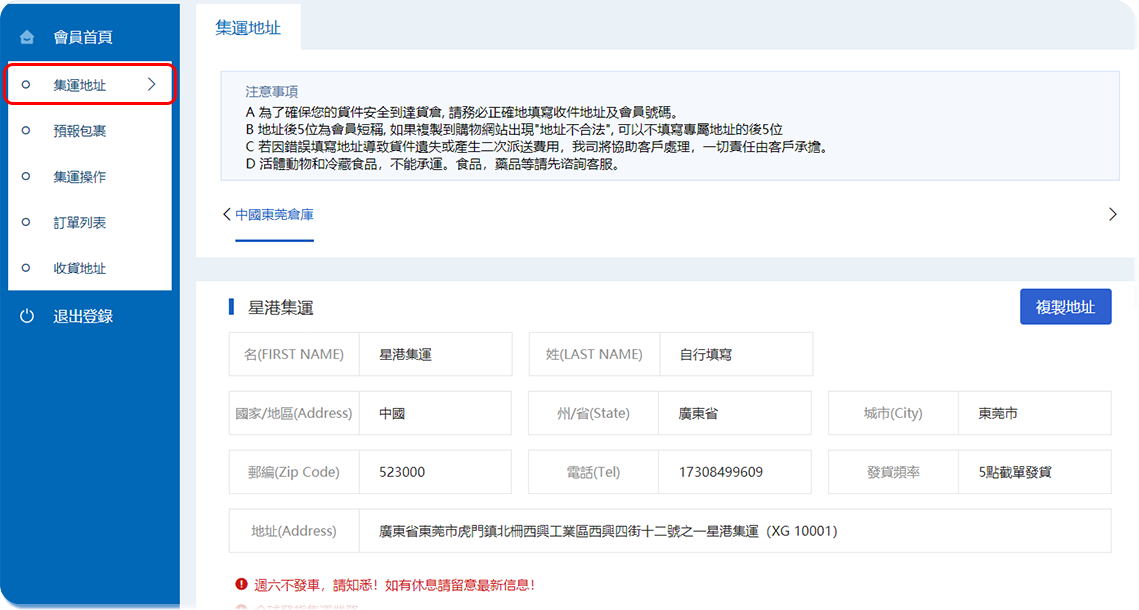The image size is (1139, 610).
Task: Click the circle bullet beside 訂單列表
Action: tap(26, 223)
